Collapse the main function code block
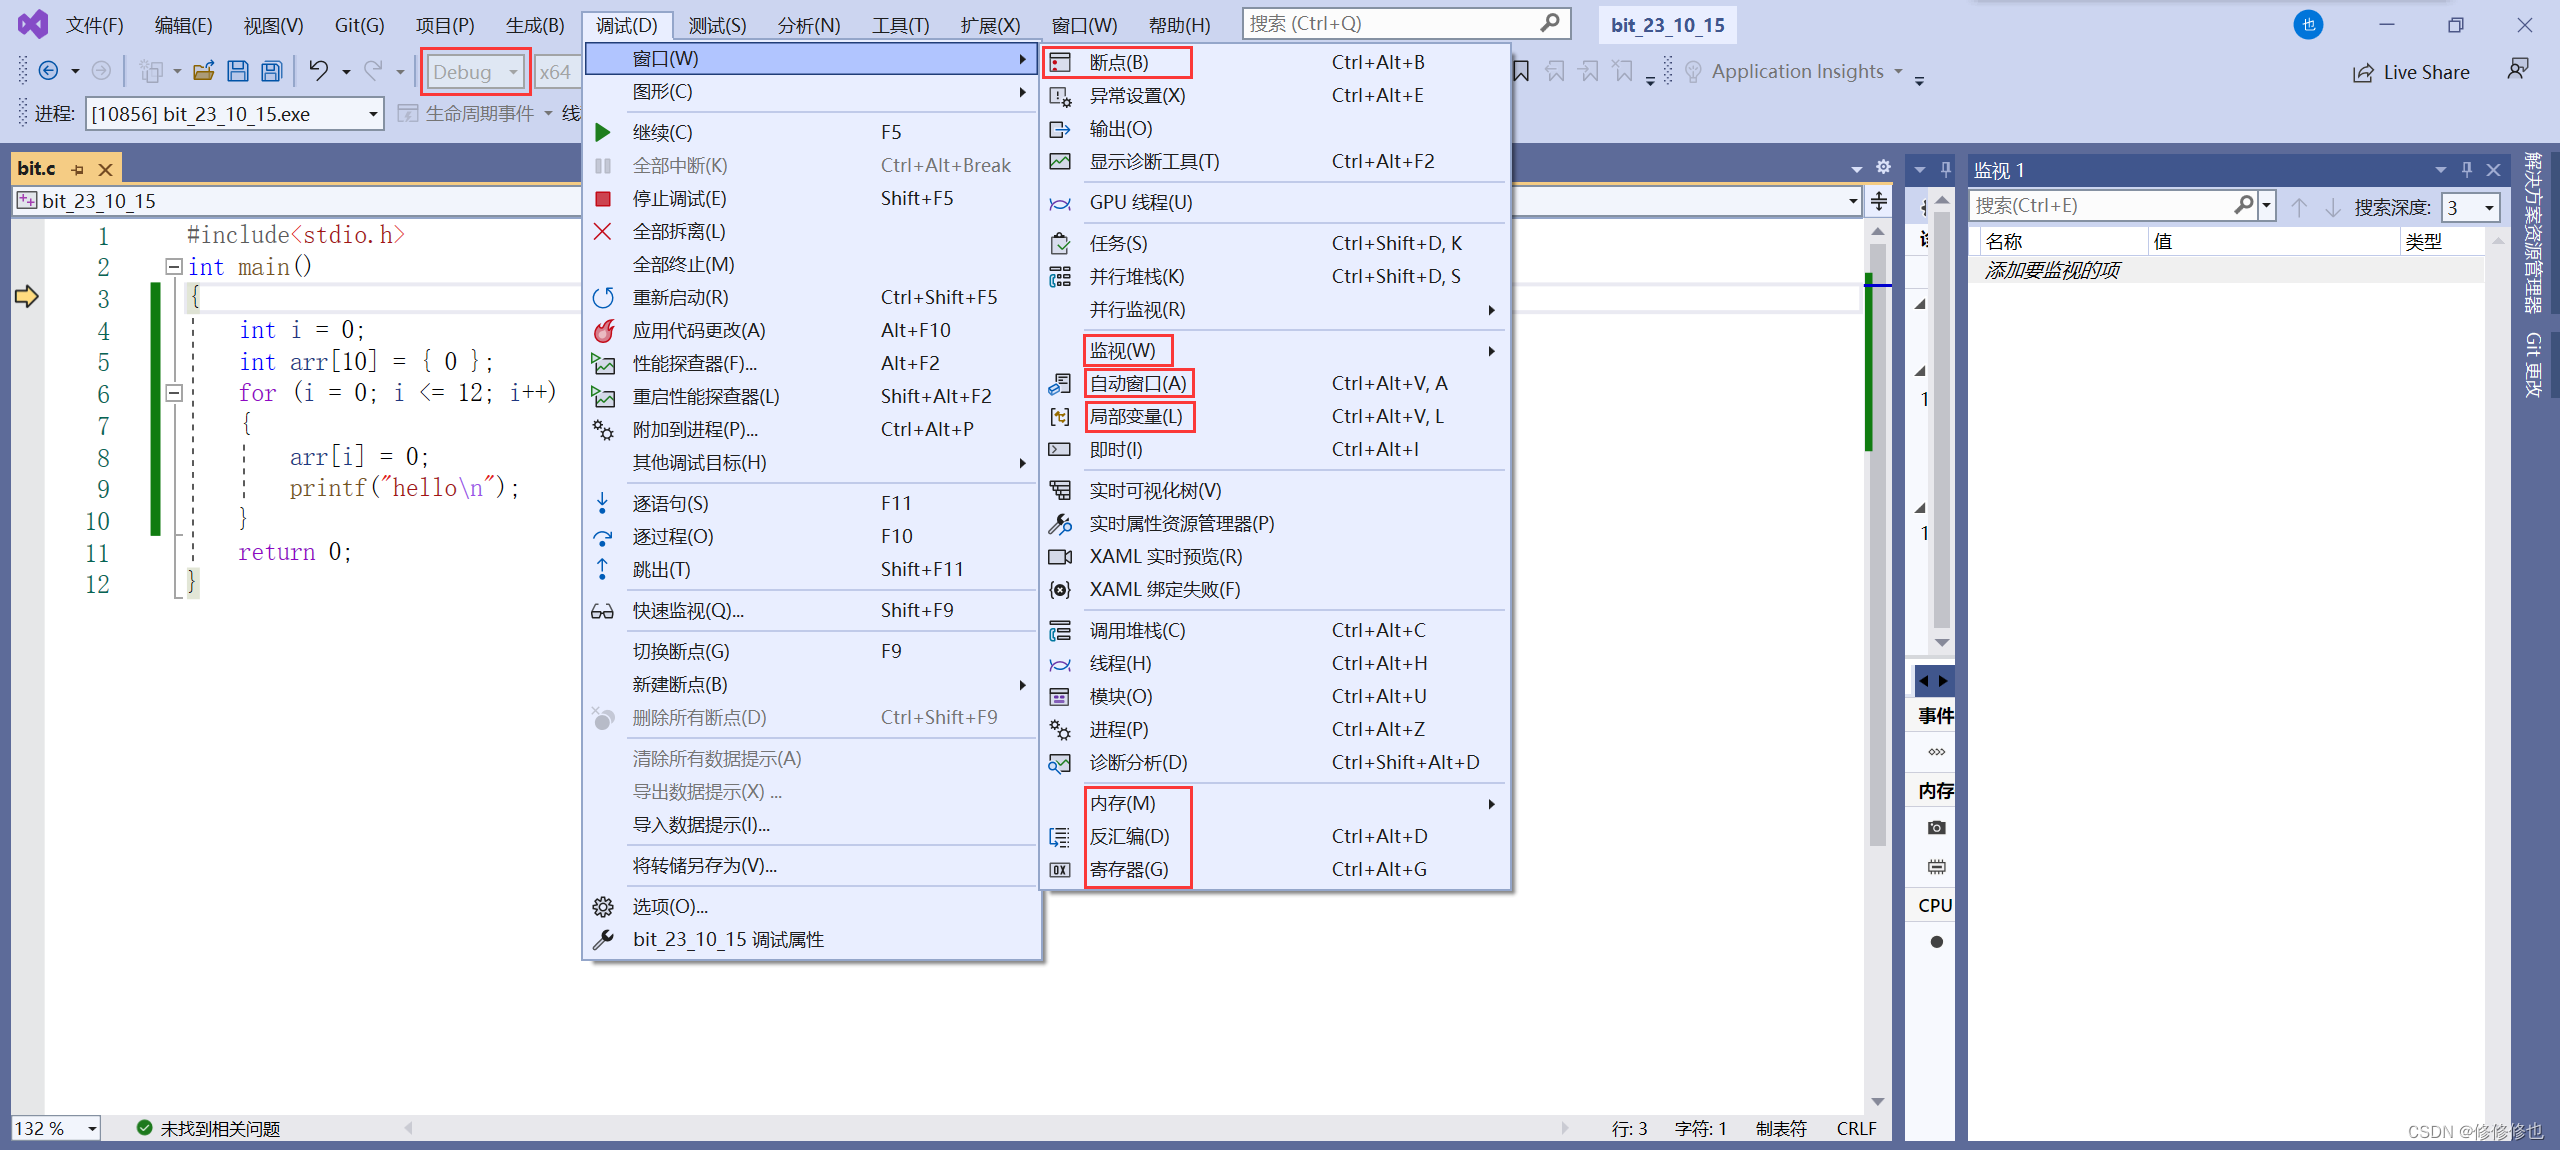Screen dimensions: 2560x1150 [x=173, y=267]
